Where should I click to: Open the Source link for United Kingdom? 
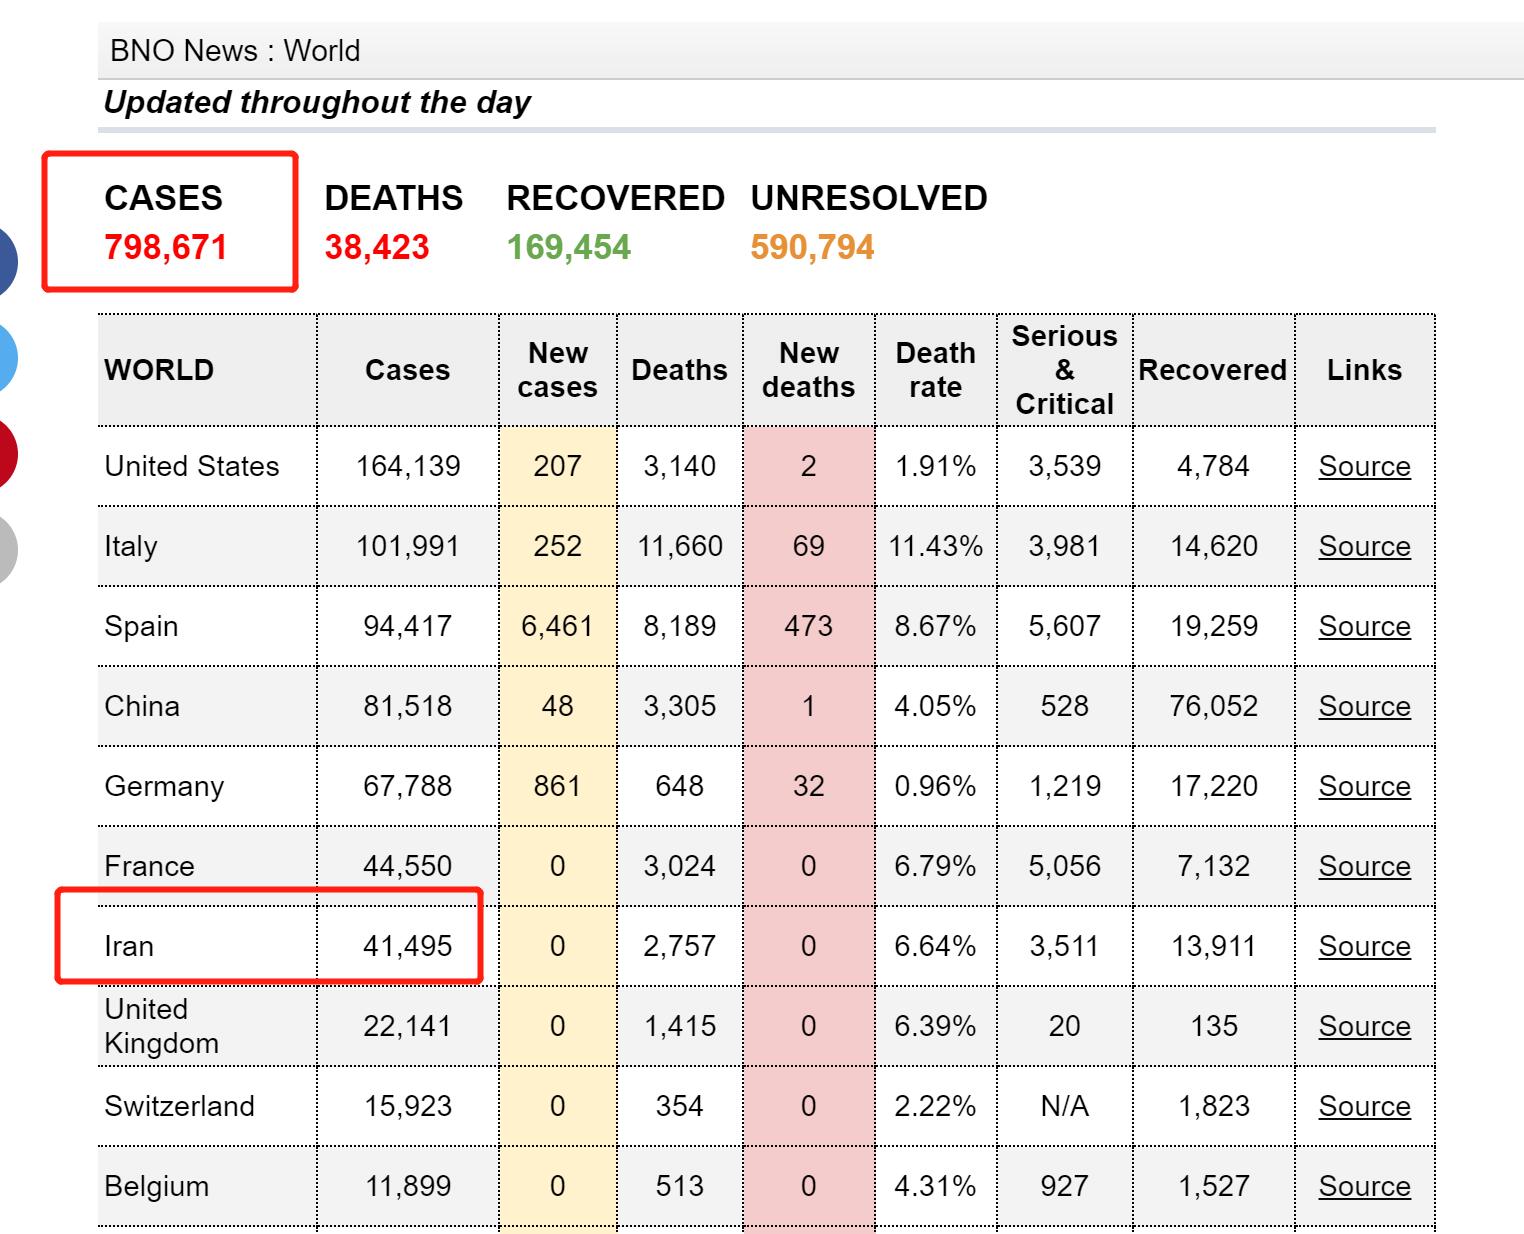(x=1364, y=1026)
